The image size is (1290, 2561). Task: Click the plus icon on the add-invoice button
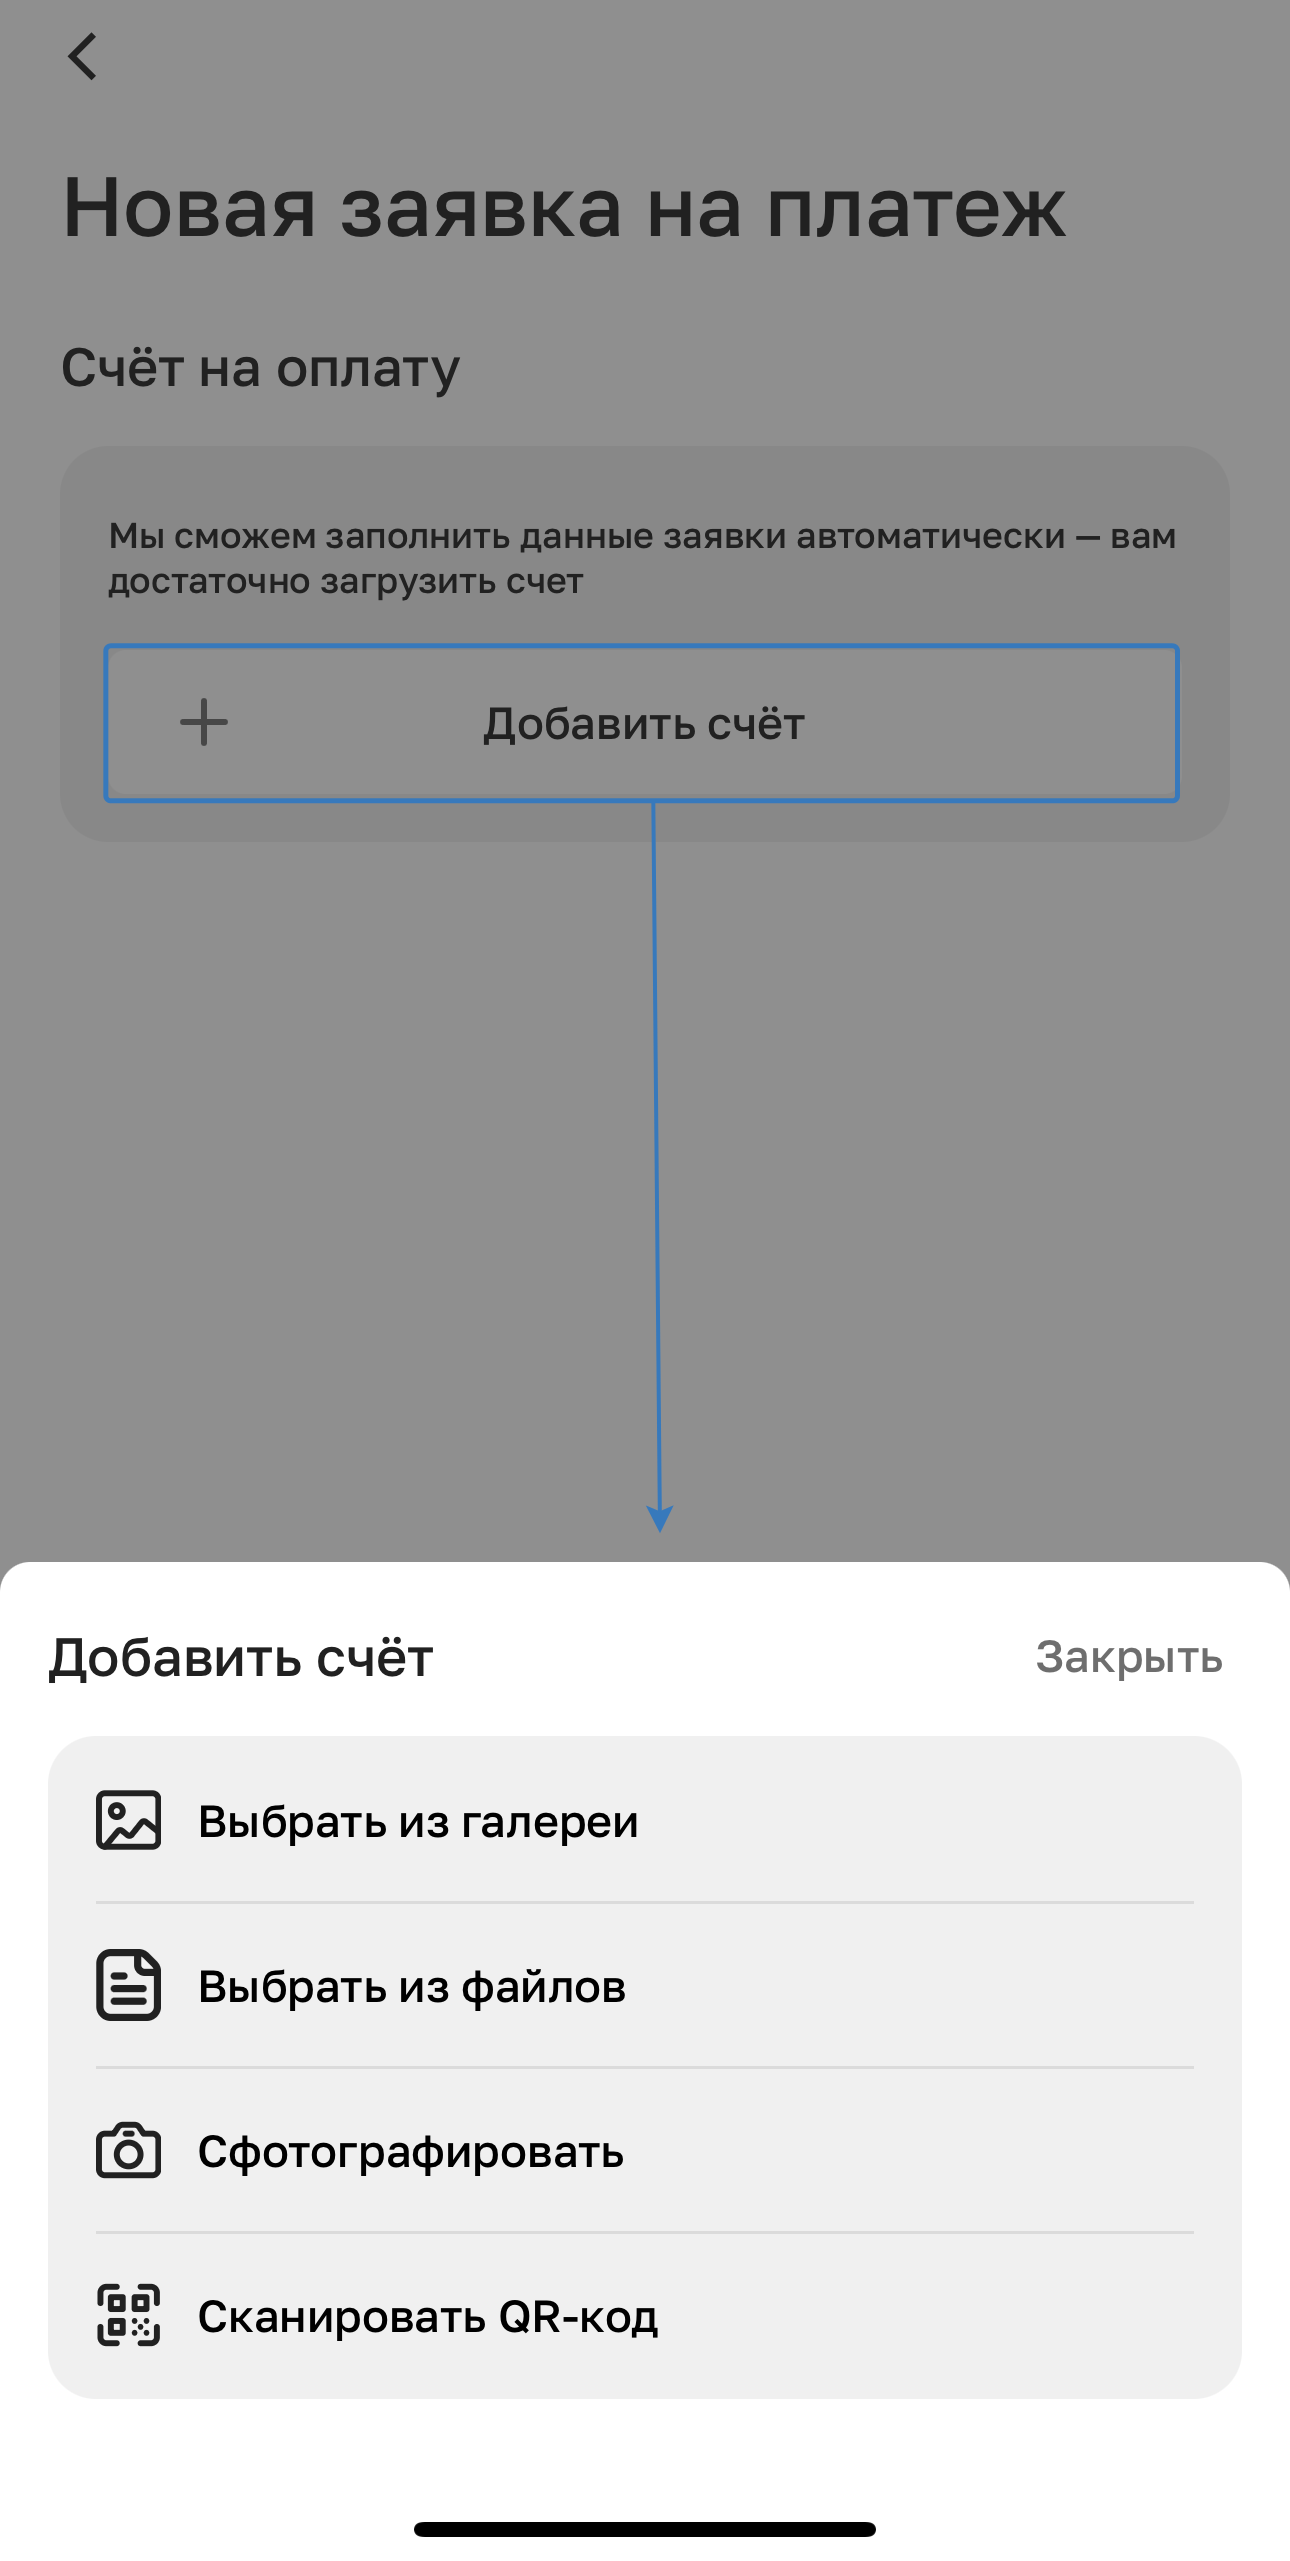pyautogui.click(x=204, y=722)
